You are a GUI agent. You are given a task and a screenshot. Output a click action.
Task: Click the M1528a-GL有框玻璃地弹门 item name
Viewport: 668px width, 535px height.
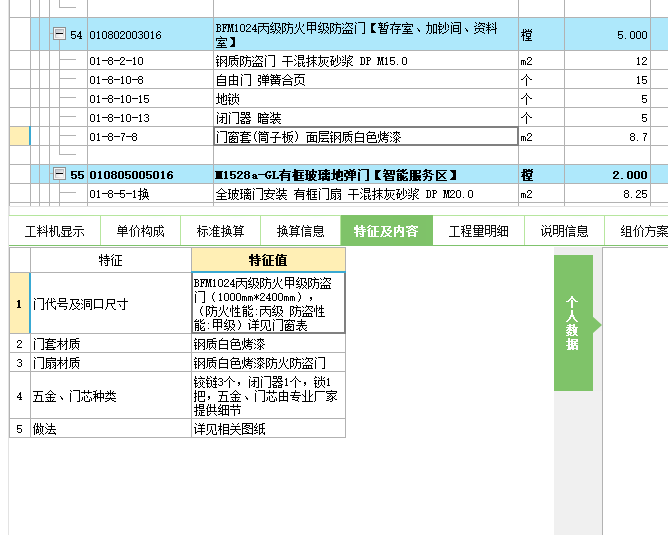click(366, 175)
